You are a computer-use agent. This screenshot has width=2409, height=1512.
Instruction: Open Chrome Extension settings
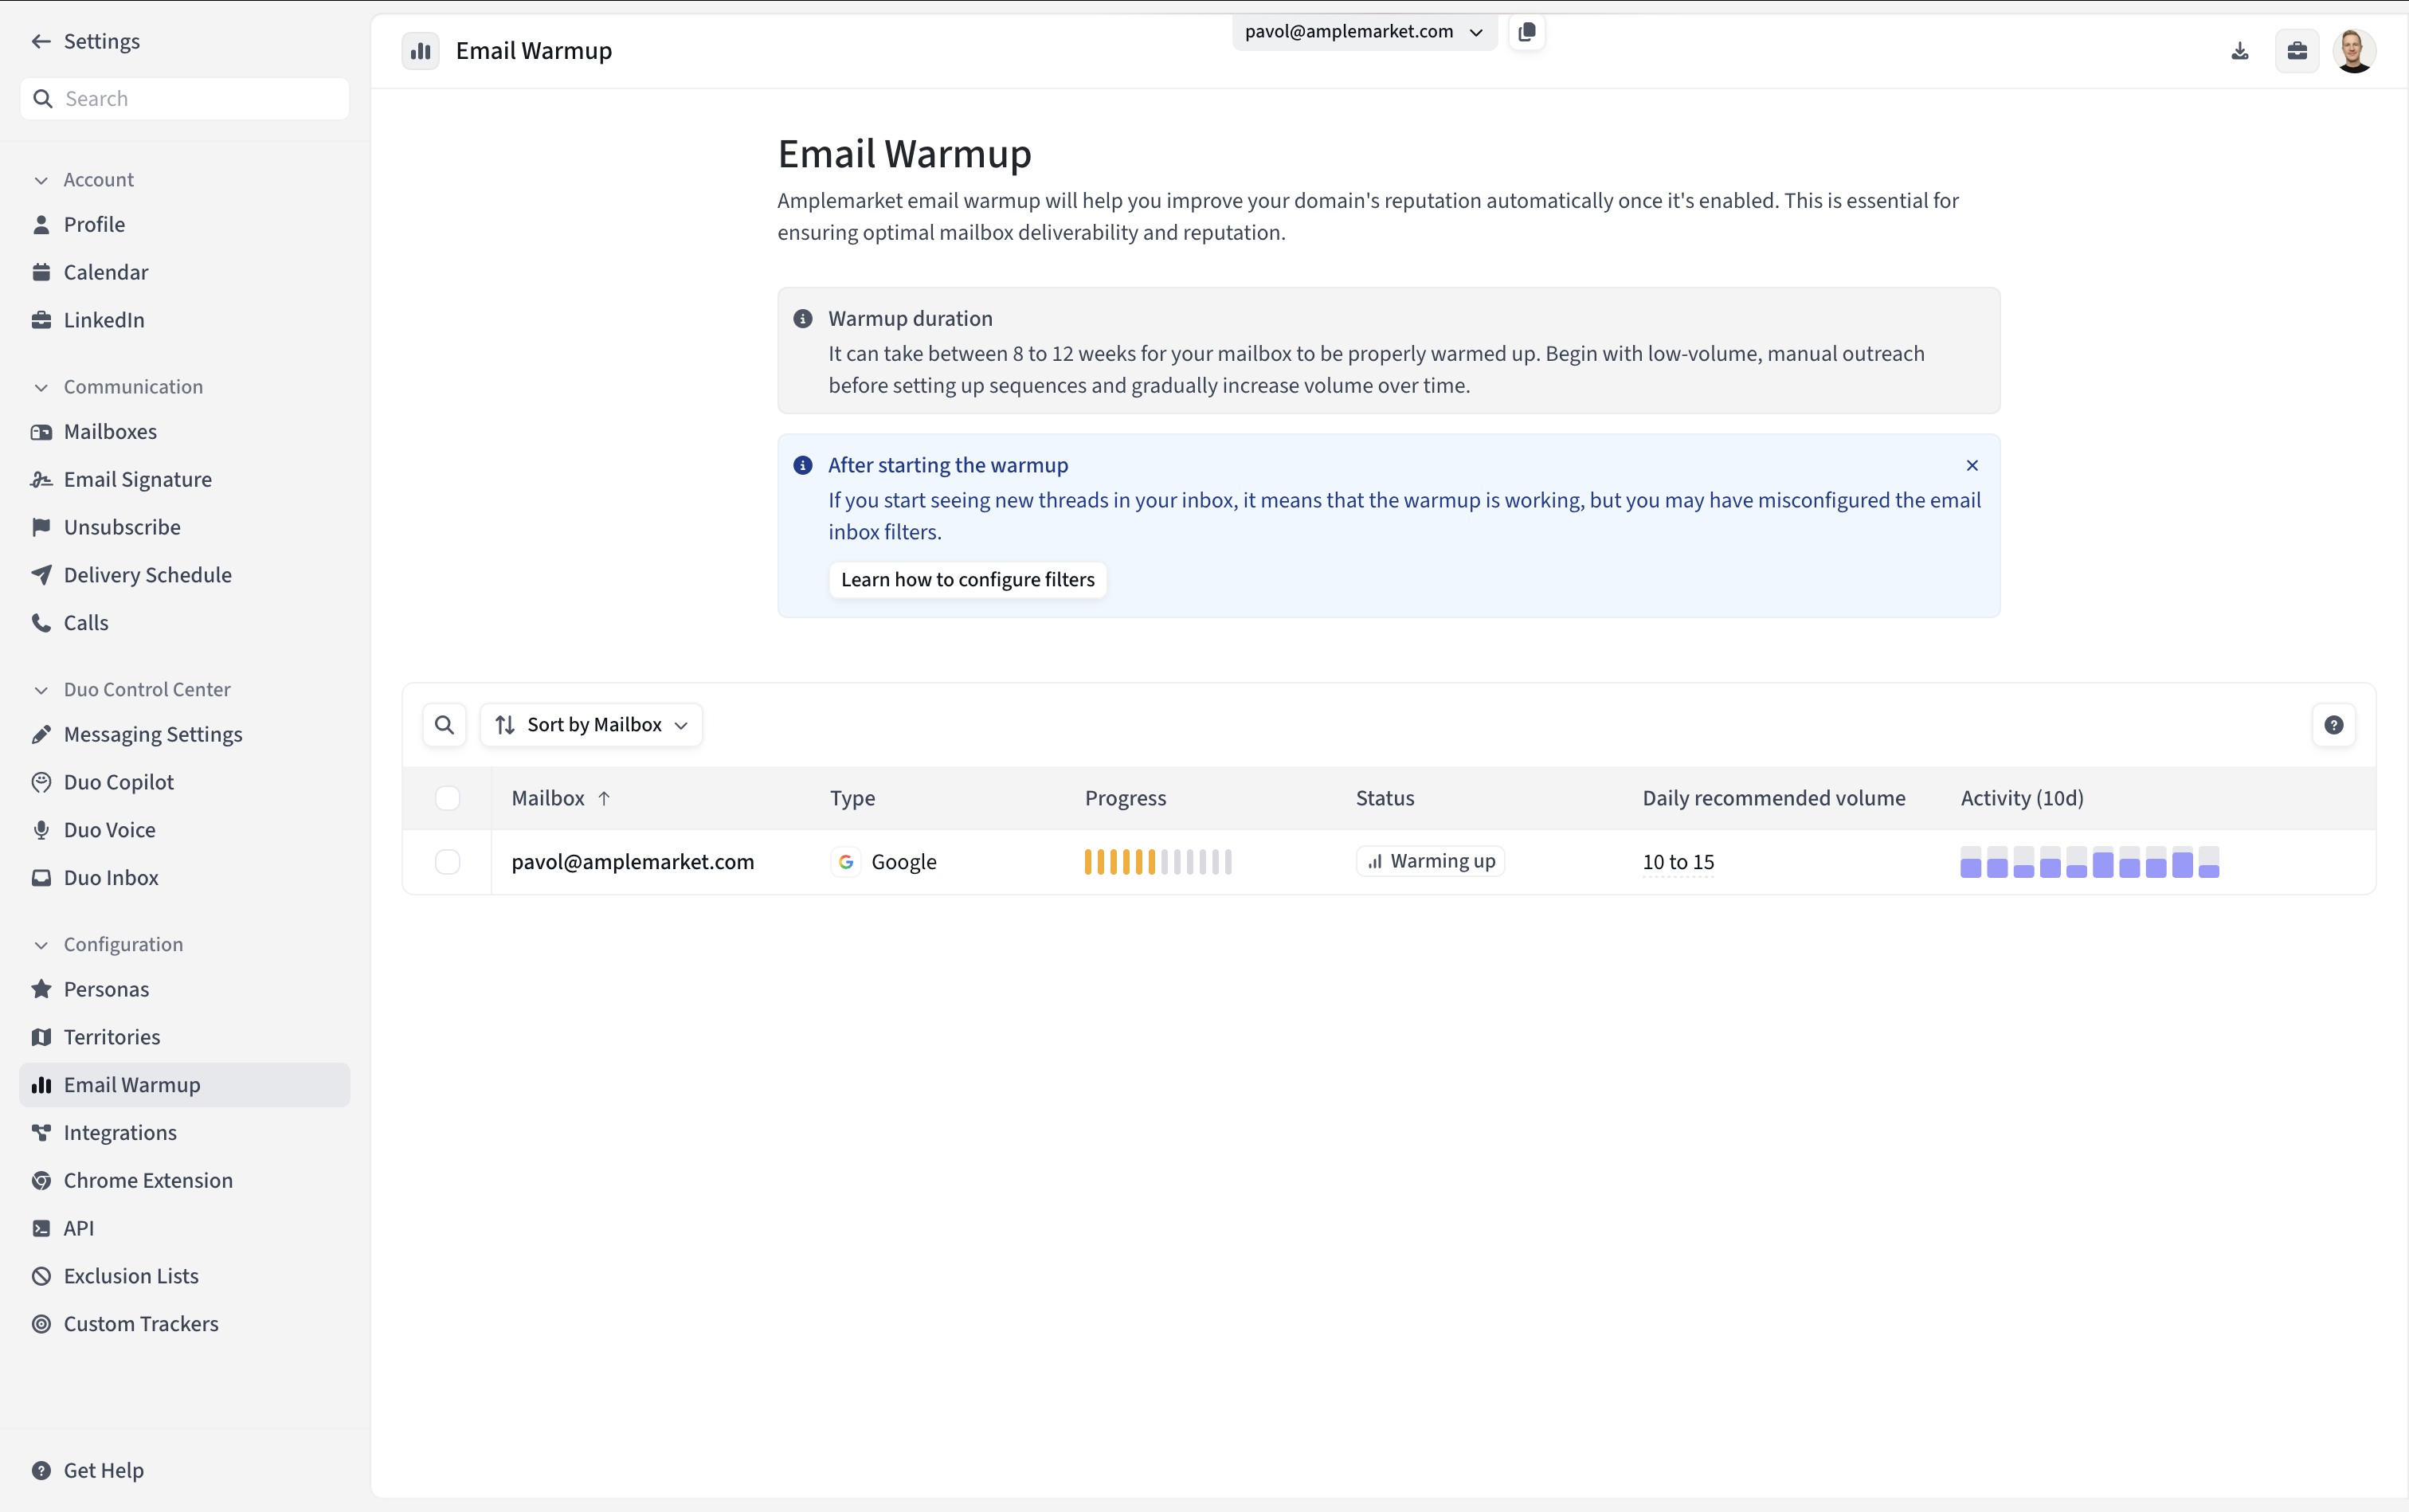pos(185,1181)
